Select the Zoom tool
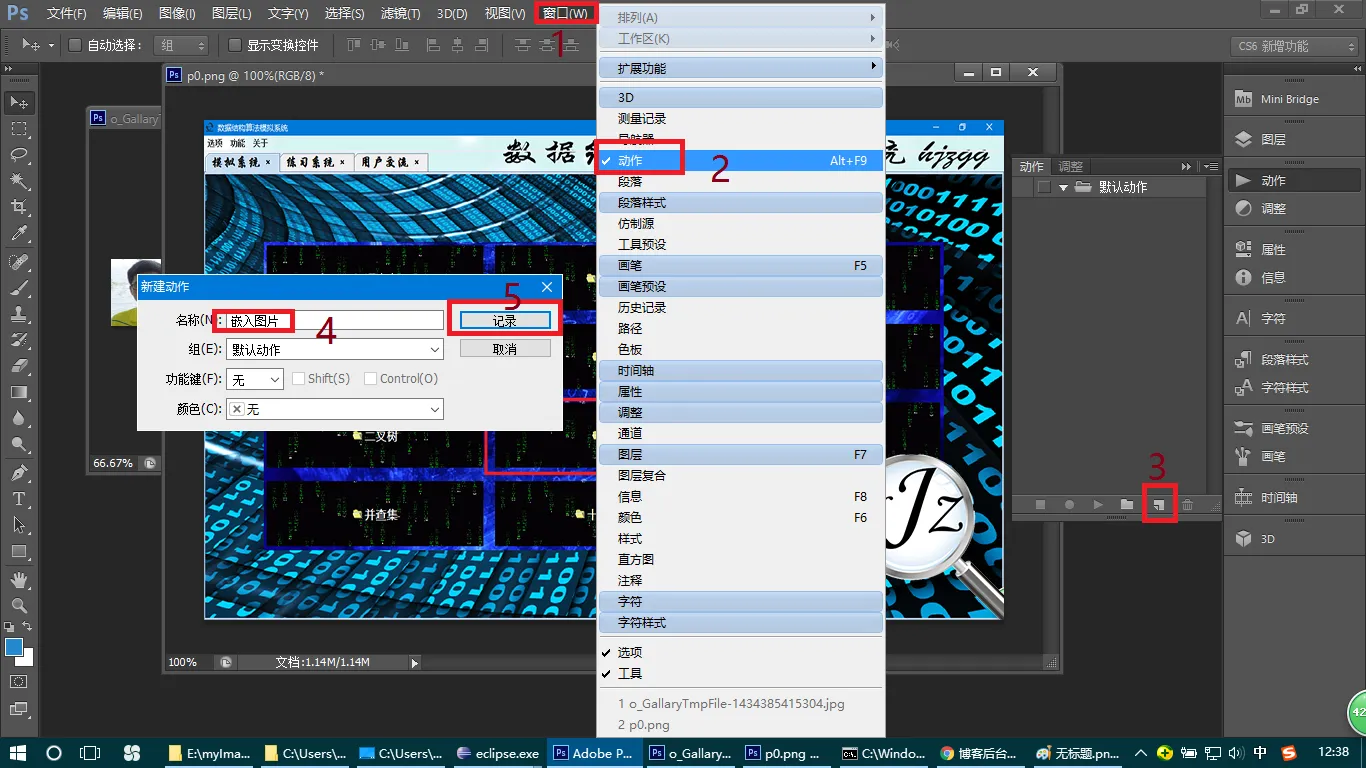The height and width of the screenshot is (768, 1366). [x=19, y=606]
